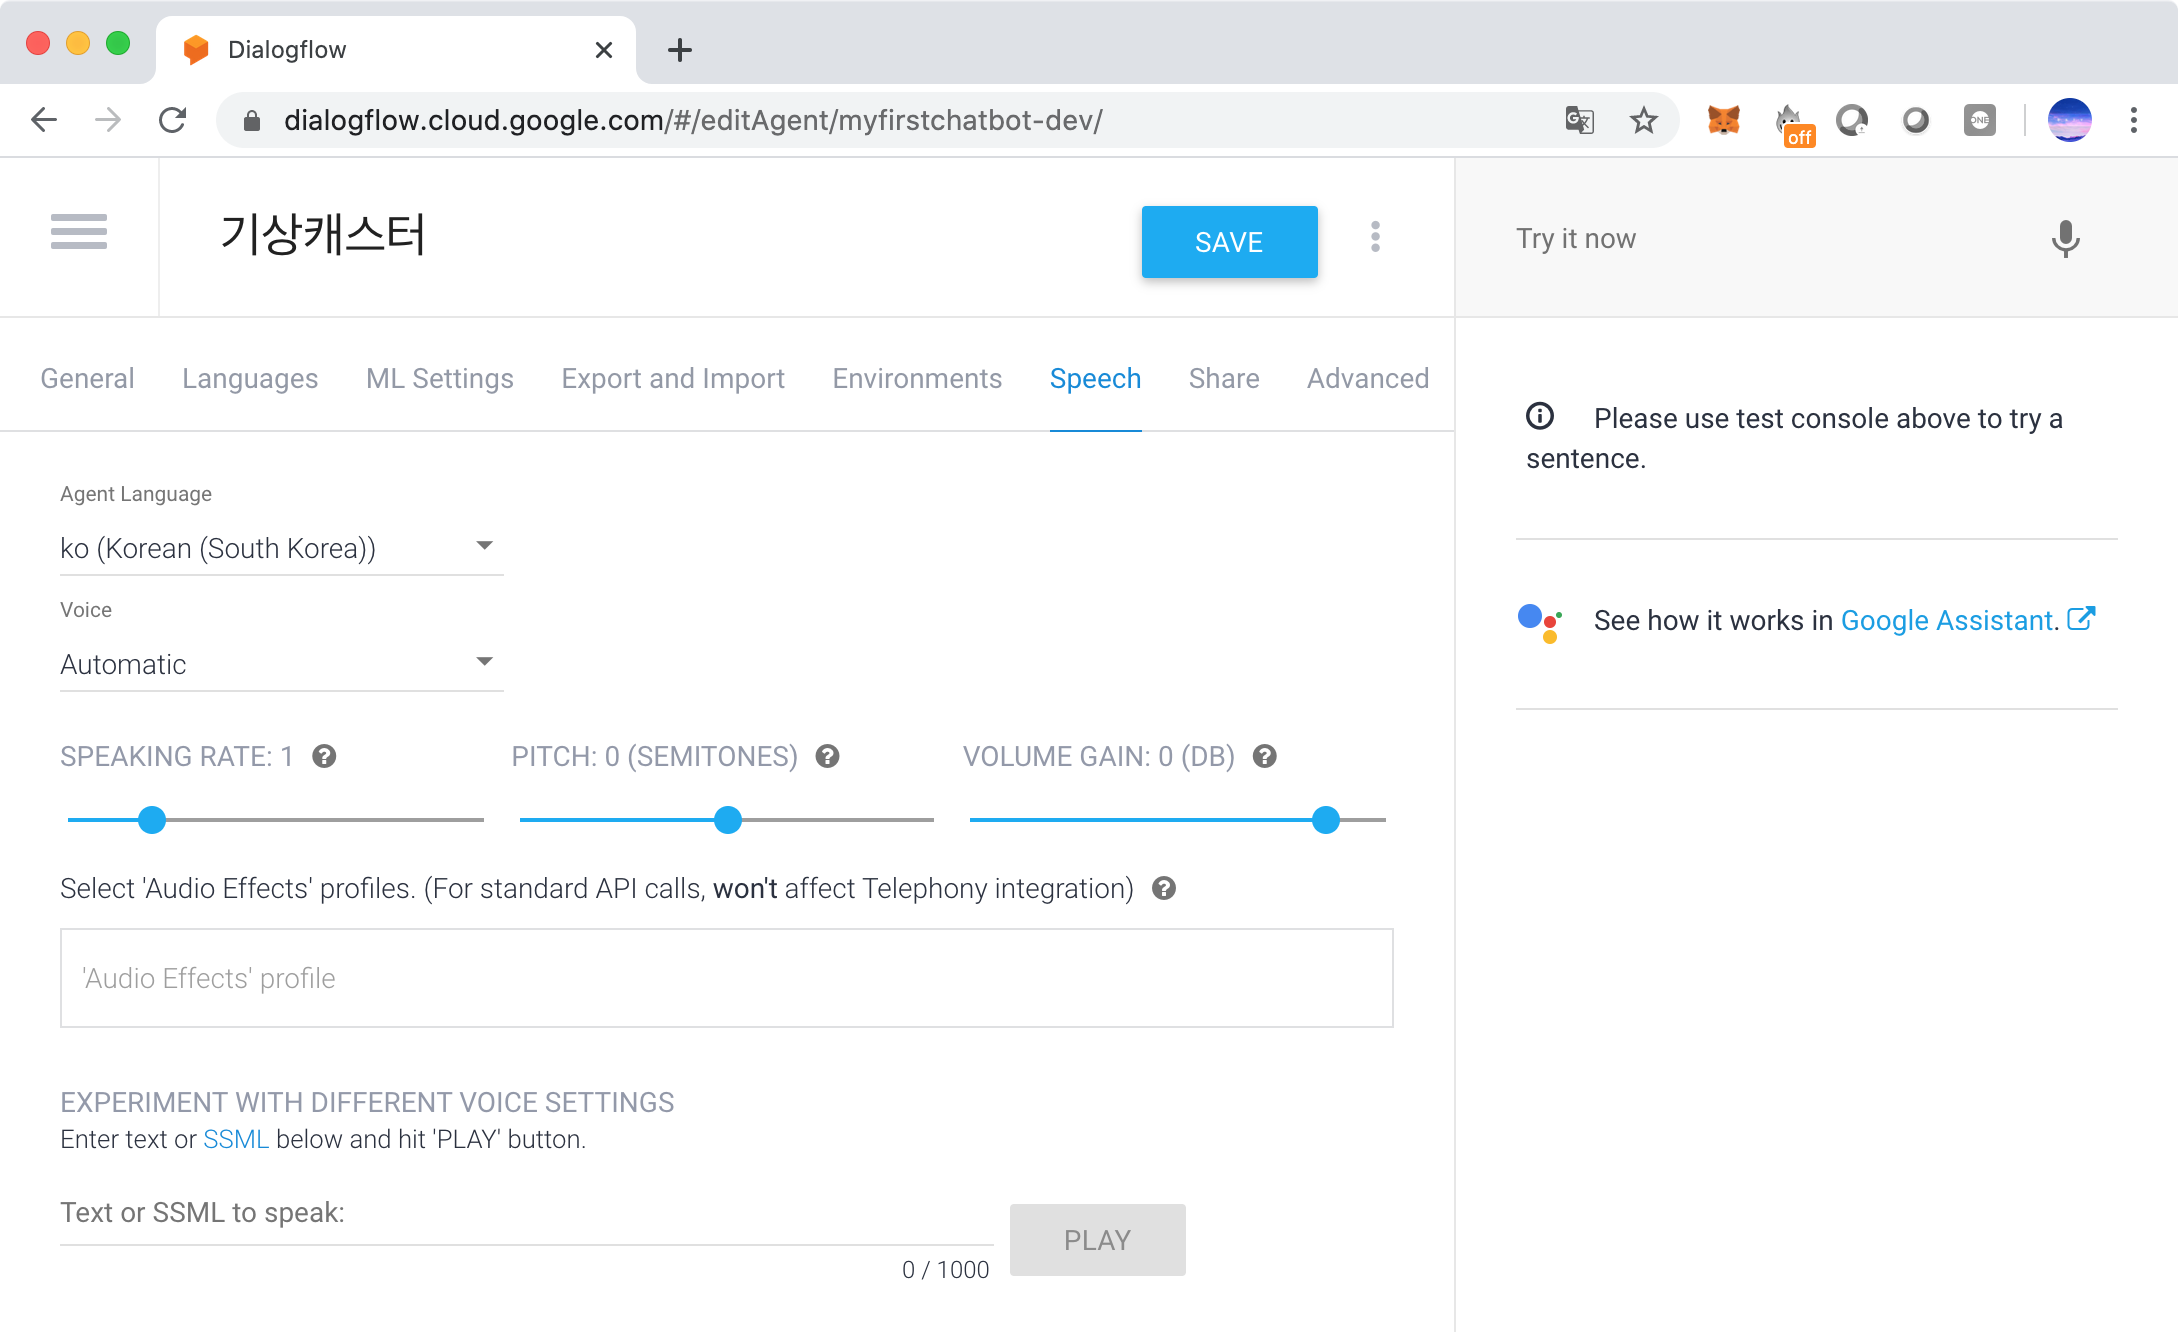Click Audio Effects profiles help icon
This screenshot has width=2178, height=1332.
pos(1163,888)
